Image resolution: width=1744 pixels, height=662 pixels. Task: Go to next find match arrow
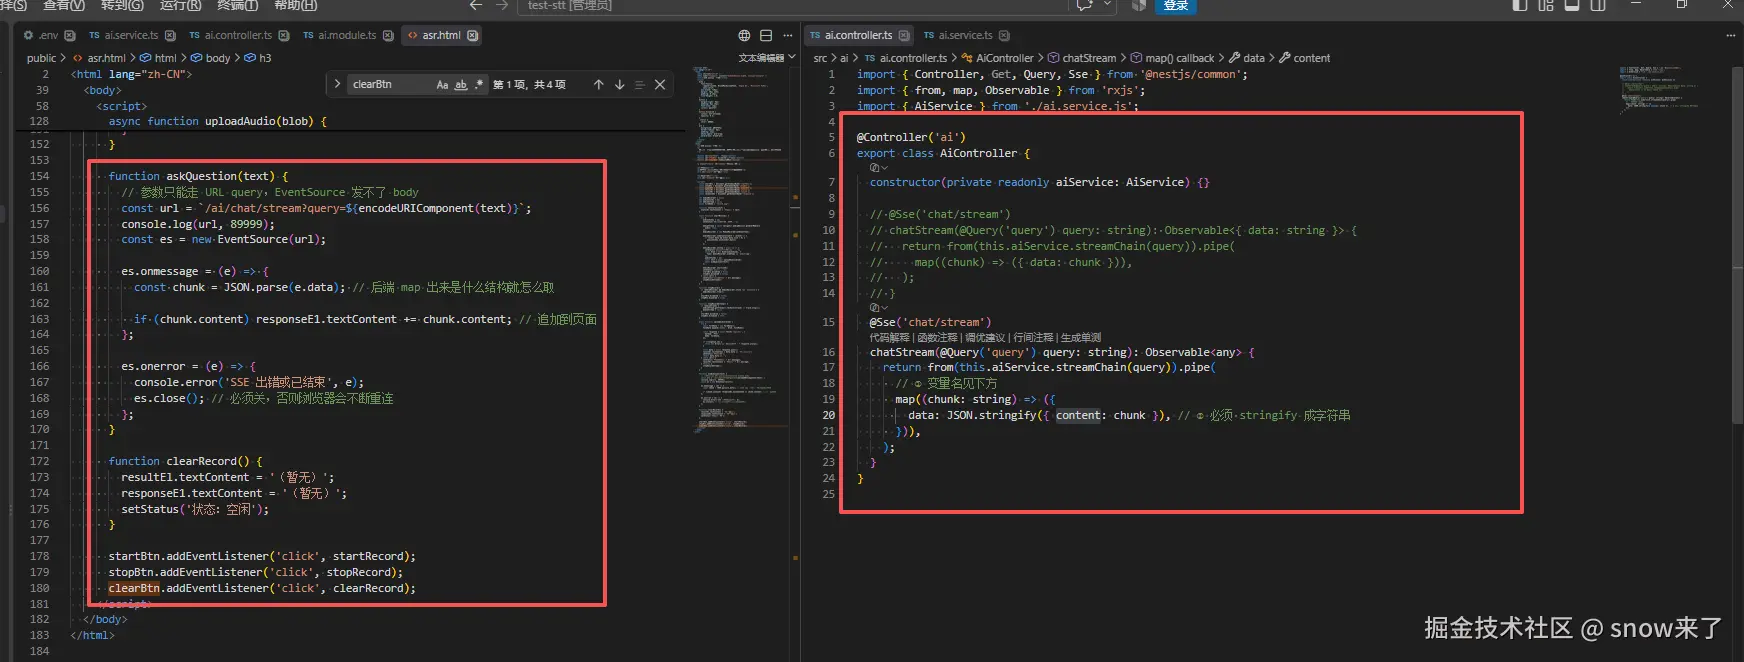pyautogui.click(x=619, y=85)
